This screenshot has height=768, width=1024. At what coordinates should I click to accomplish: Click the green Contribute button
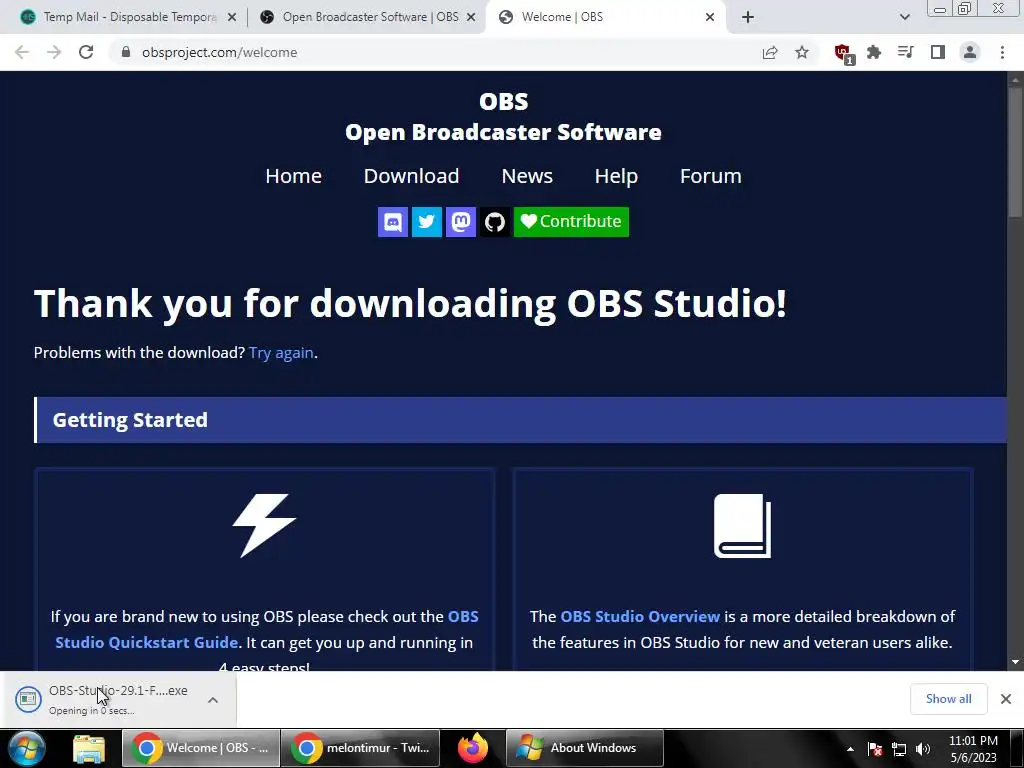pos(571,222)
